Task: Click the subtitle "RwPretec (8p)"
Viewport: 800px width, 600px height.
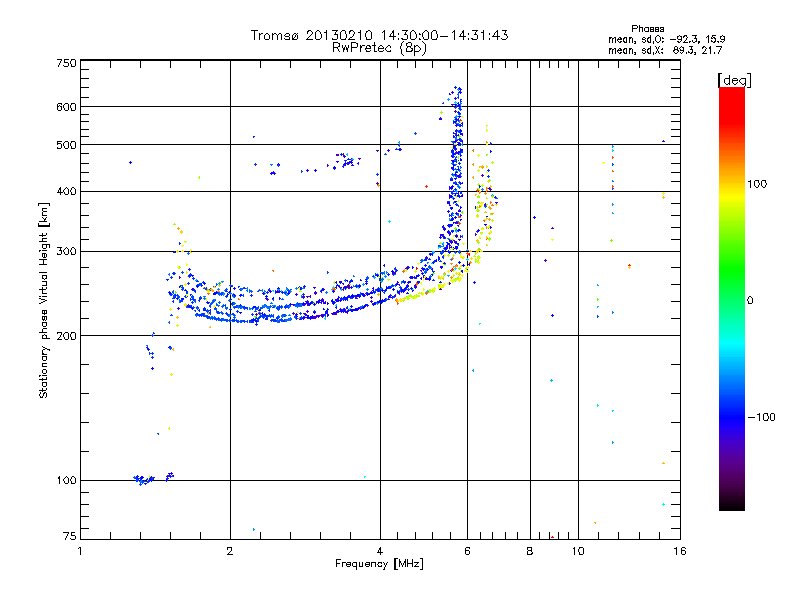Action: click(379, 48)
